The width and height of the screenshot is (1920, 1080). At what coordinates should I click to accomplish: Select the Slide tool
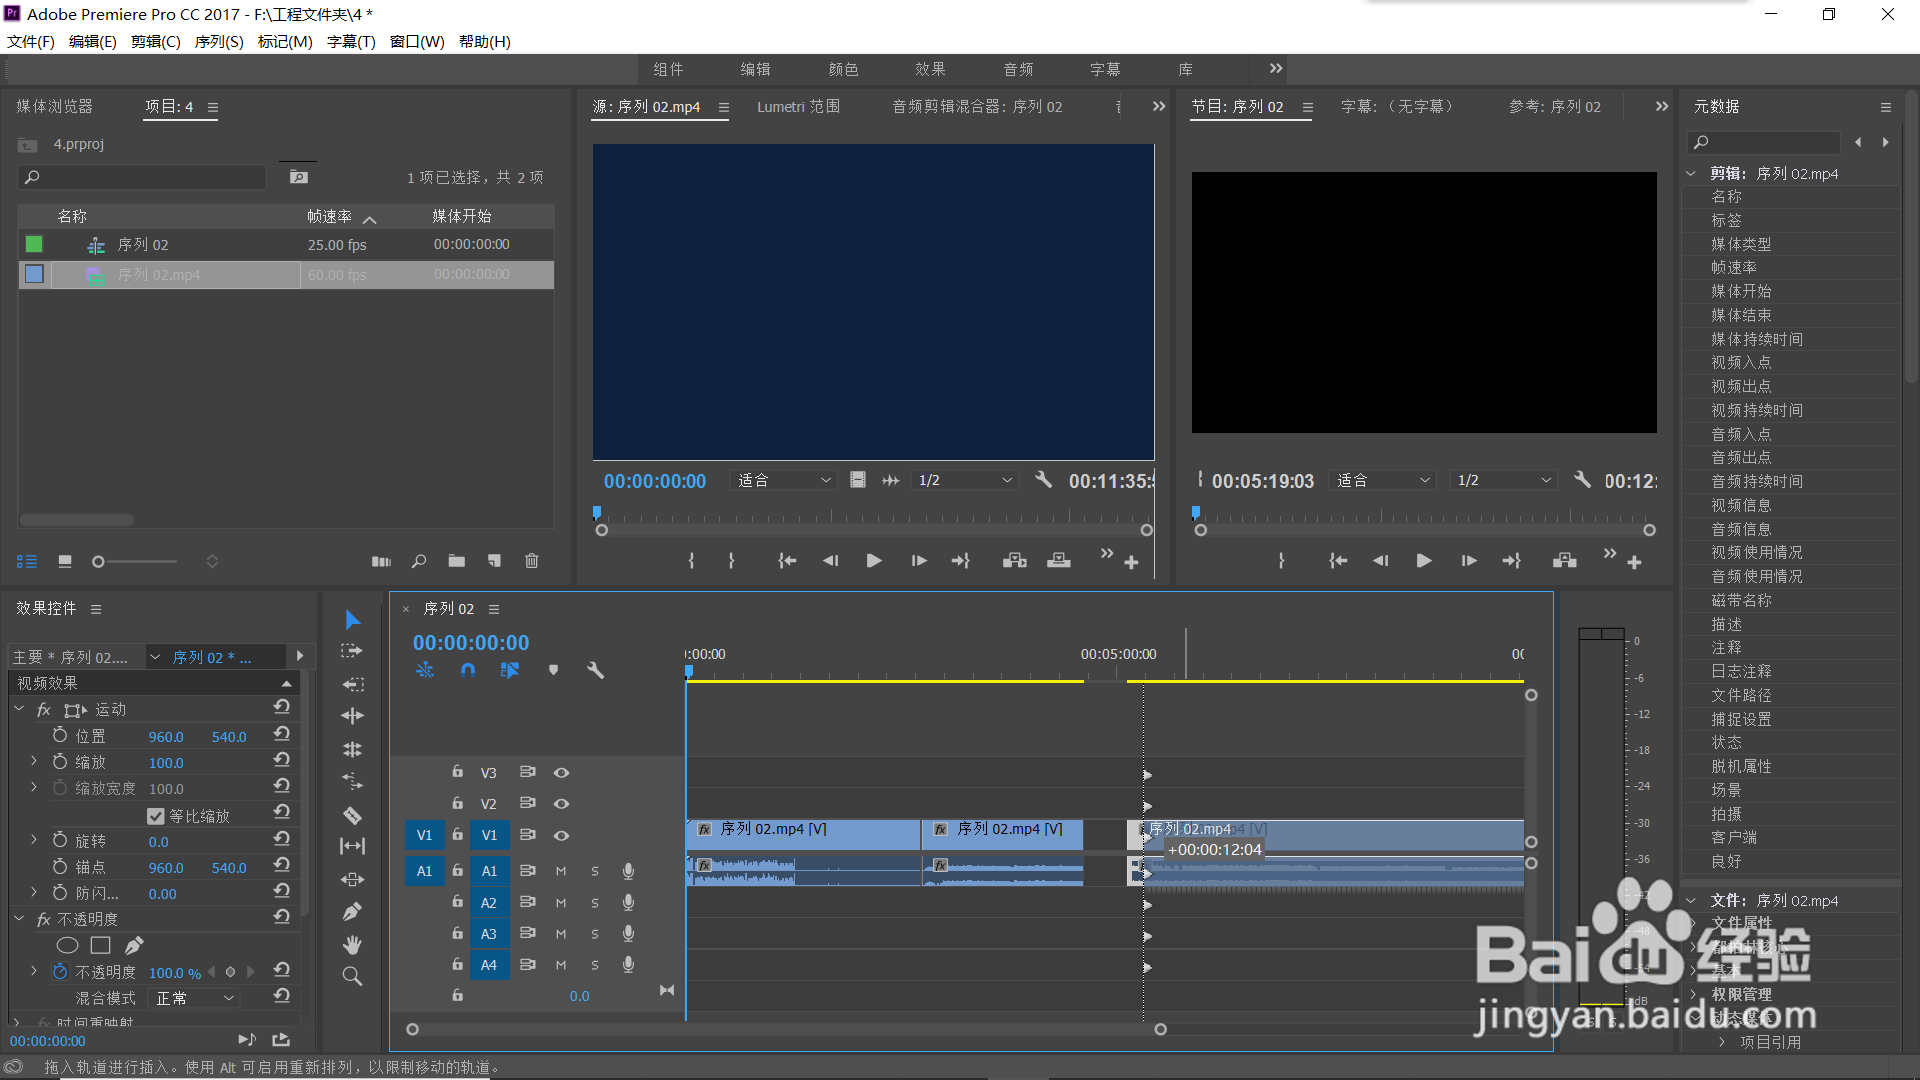tap(352, 879)
